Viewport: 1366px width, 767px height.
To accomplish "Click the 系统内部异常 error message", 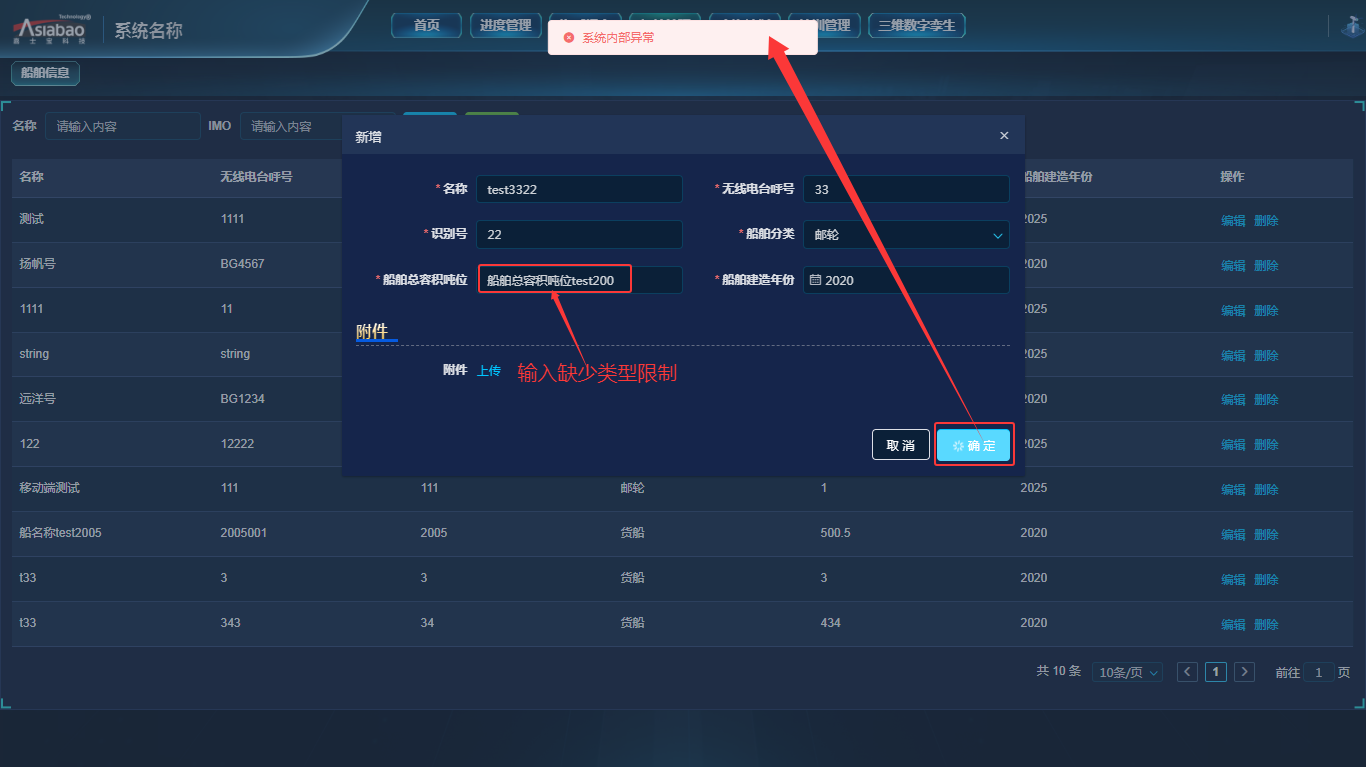I will click(x=618, y=38).
